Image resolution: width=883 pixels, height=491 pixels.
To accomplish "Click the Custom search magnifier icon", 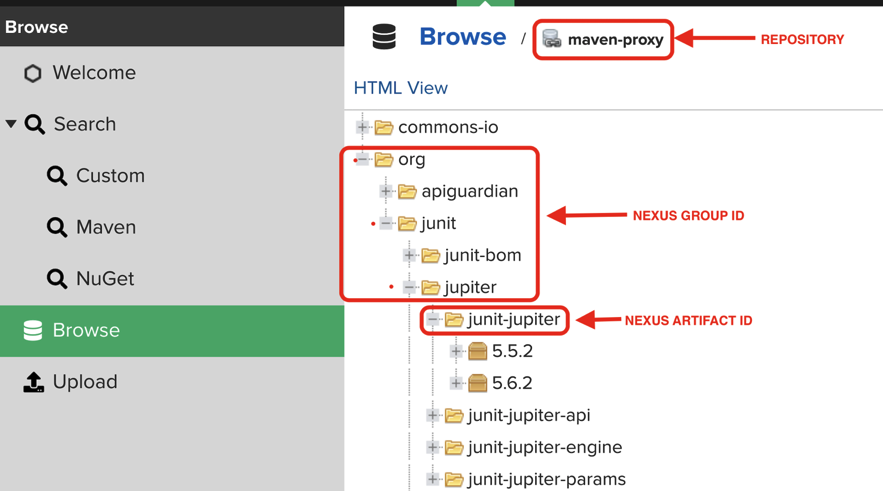I will pos(57,176).
